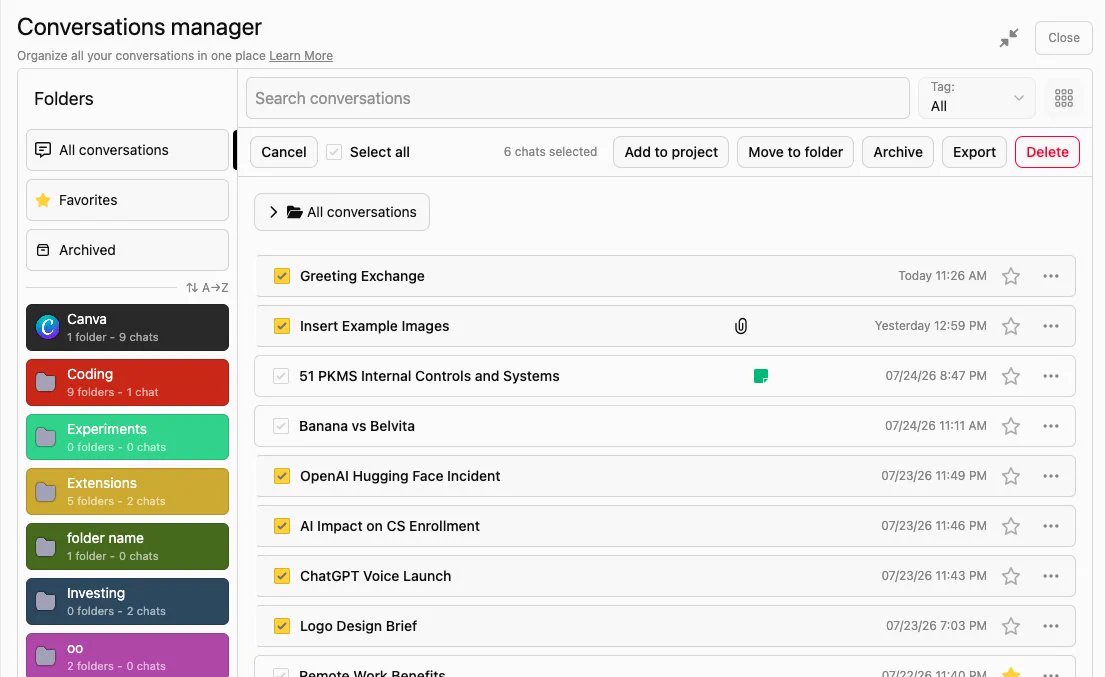Open All conversations in sidebar

pos(128,150)
